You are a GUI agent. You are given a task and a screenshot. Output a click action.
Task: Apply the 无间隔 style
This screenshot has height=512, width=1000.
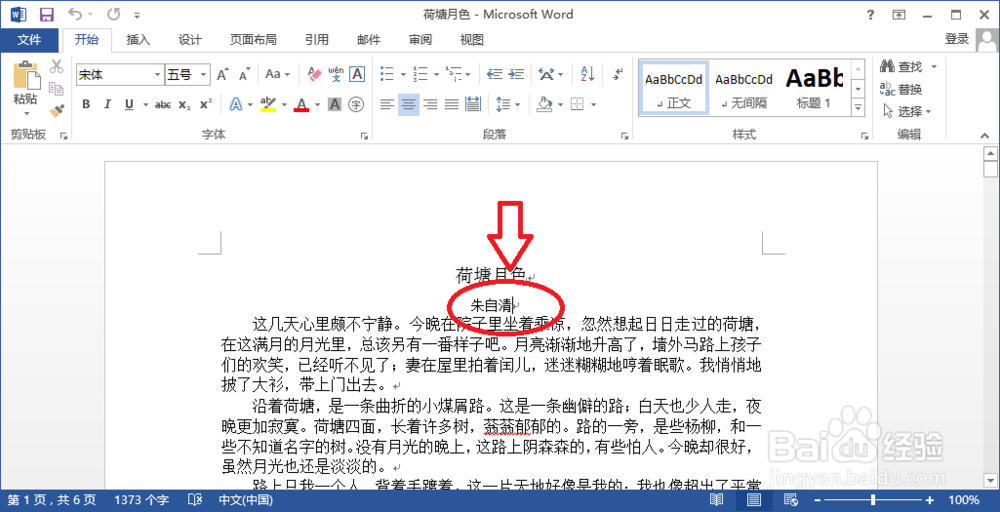[744, 89]
